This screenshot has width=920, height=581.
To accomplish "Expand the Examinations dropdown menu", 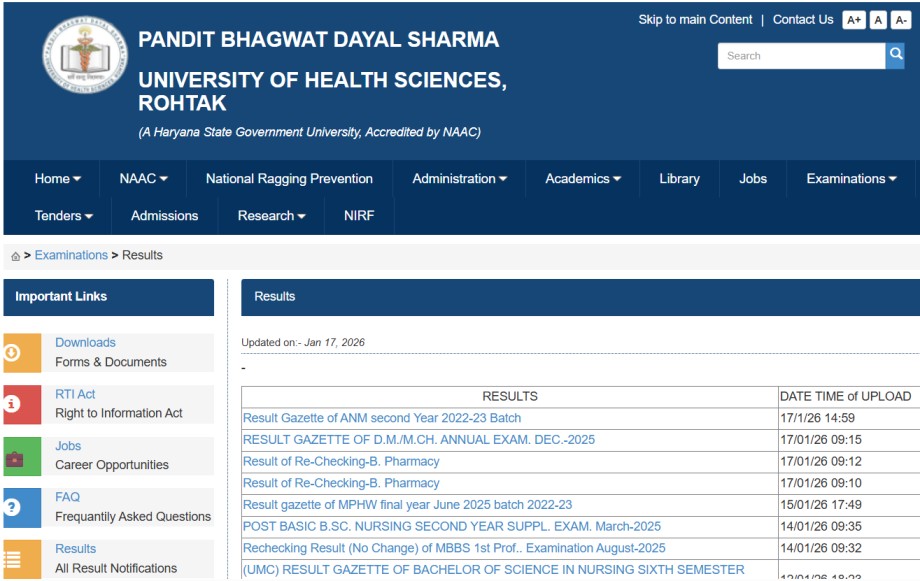I will point(851,179).
